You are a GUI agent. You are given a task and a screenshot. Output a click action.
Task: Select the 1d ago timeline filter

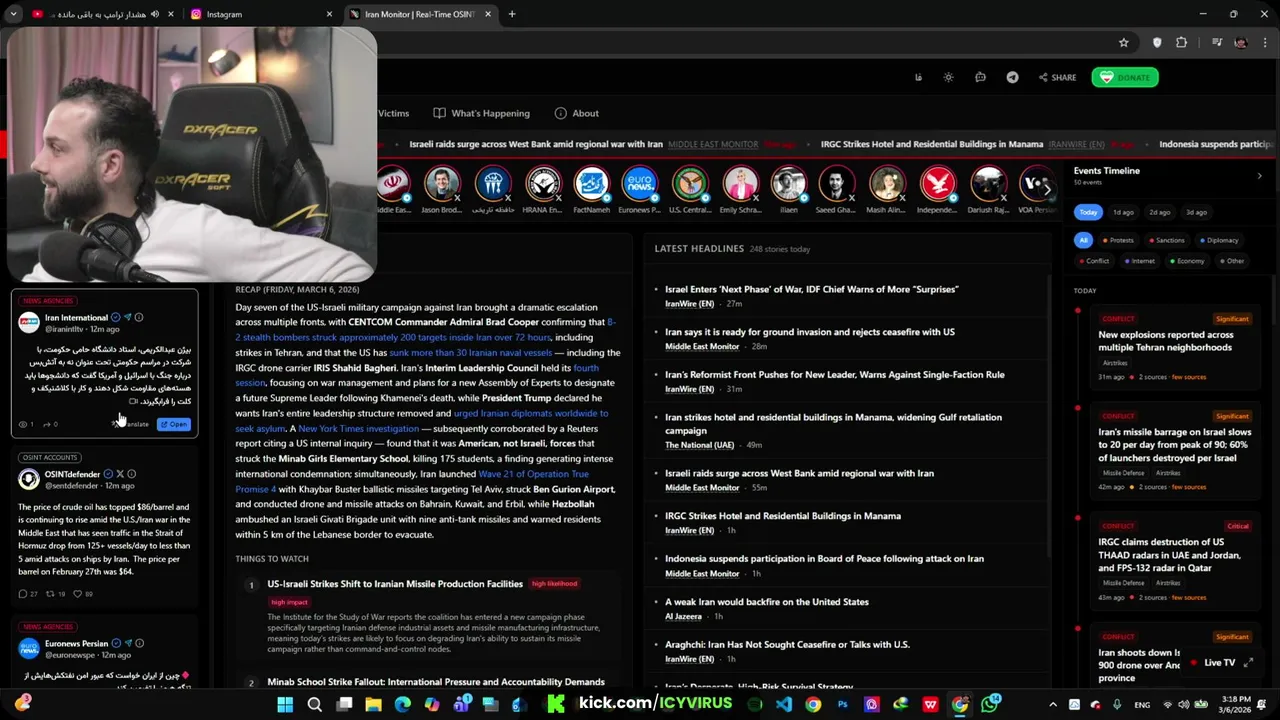[x=1123, y=212]
